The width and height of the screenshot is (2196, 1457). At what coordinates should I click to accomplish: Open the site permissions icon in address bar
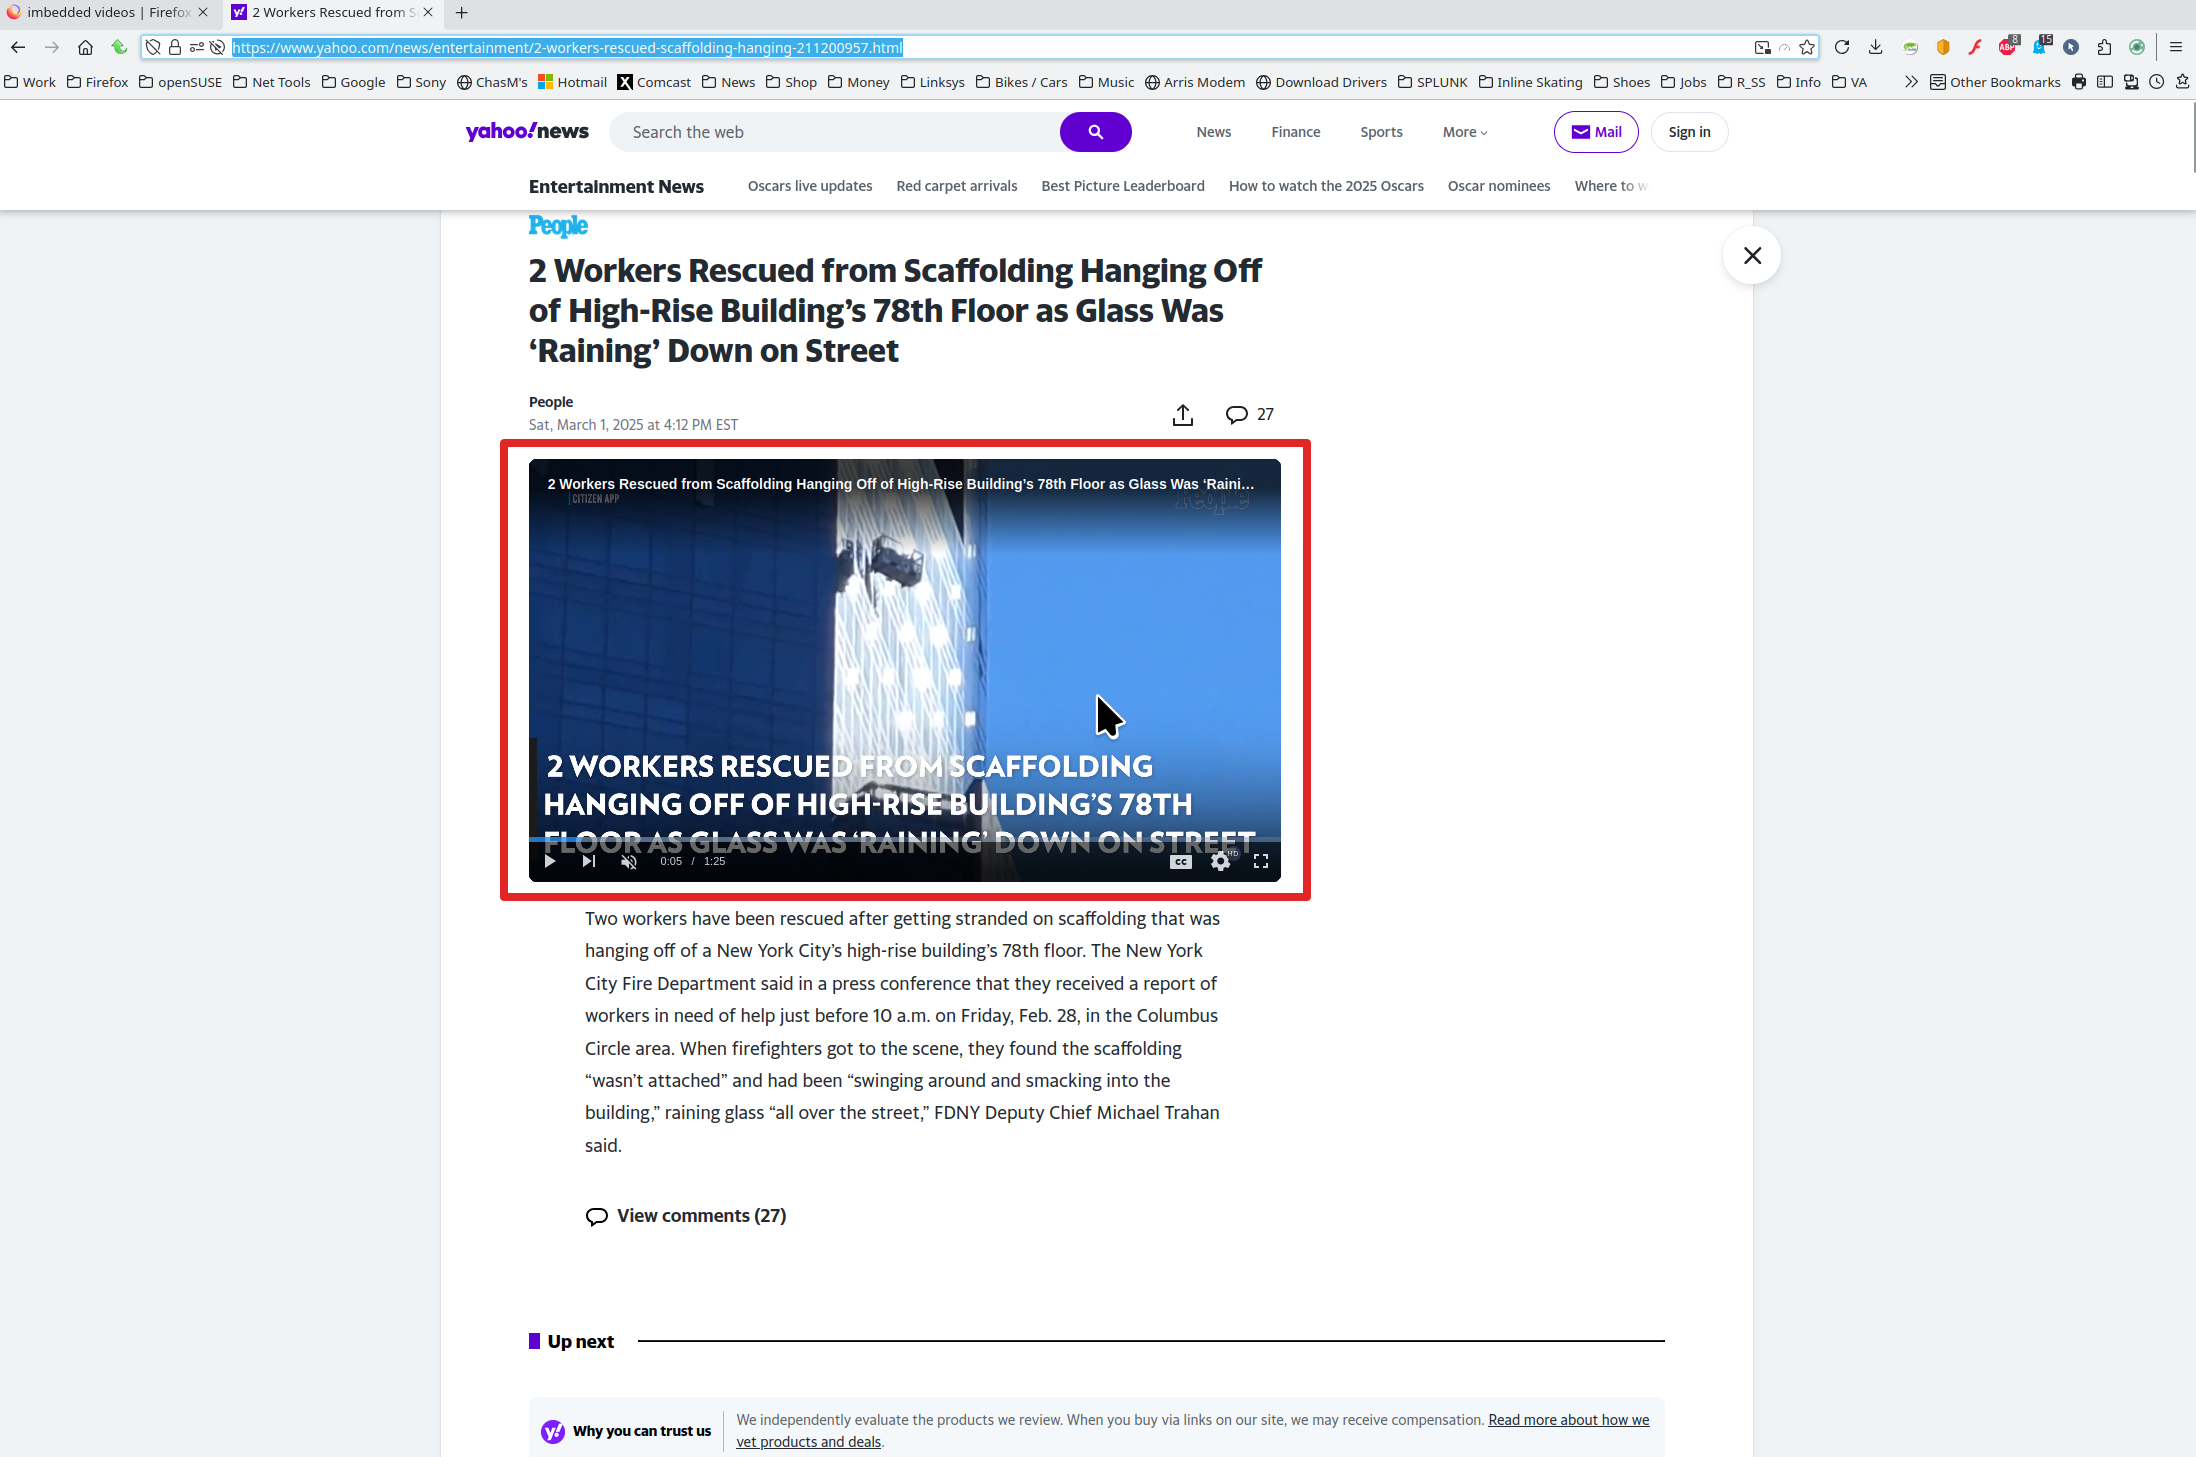[196, 47]
